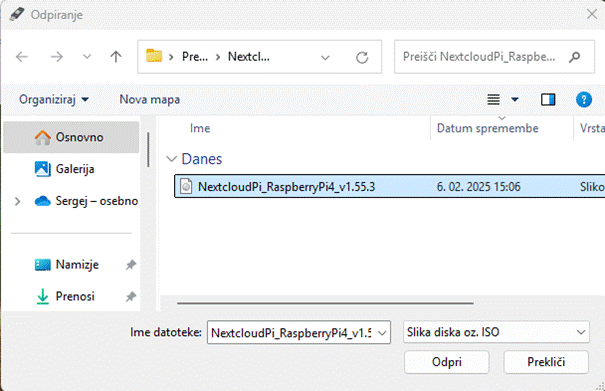Click the navigation pane vertical scrollbar

pos(148,150)
